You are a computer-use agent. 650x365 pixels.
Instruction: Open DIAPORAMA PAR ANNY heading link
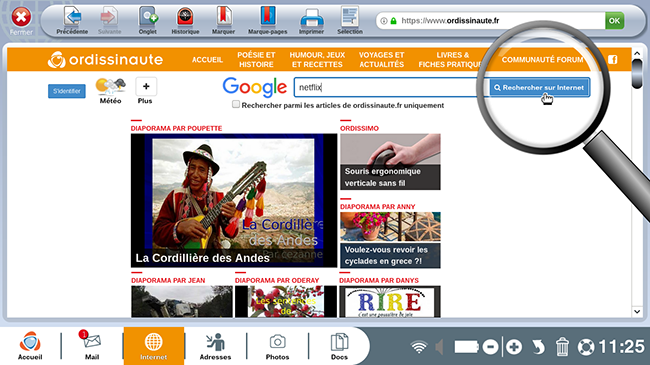[378, 207]
